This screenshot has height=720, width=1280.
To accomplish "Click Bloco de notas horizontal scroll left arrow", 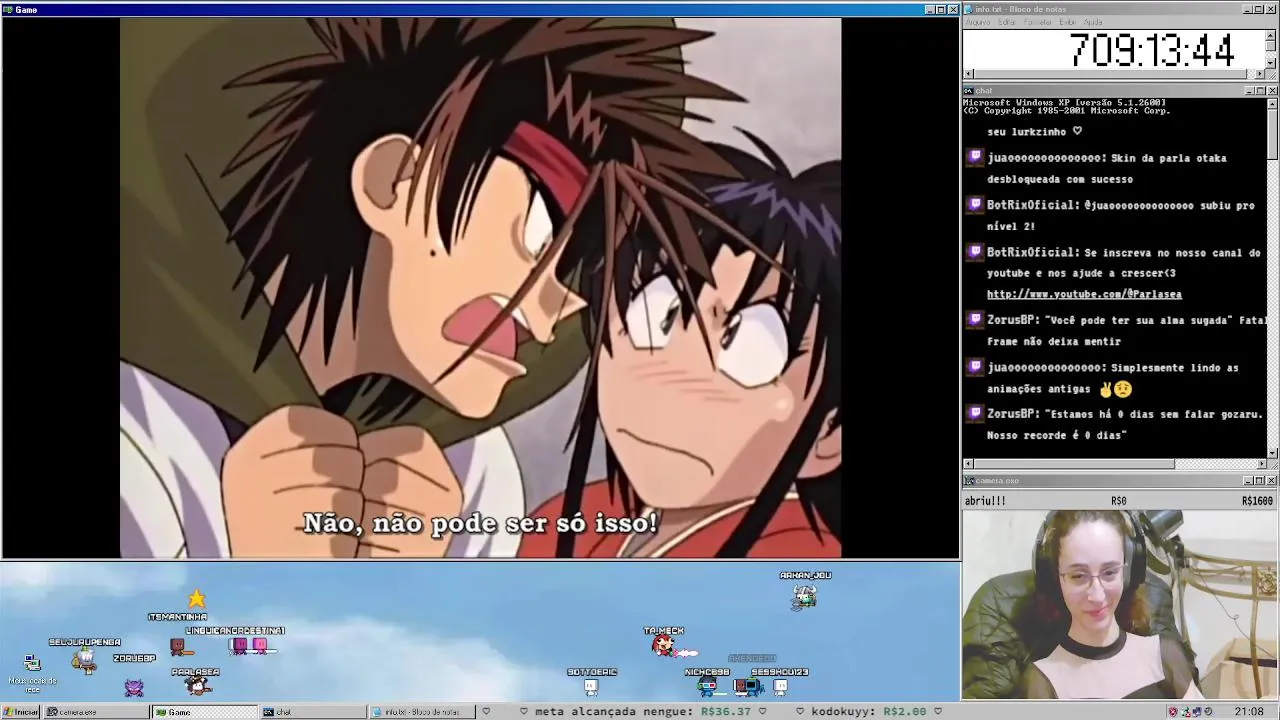I will (968, 74).
